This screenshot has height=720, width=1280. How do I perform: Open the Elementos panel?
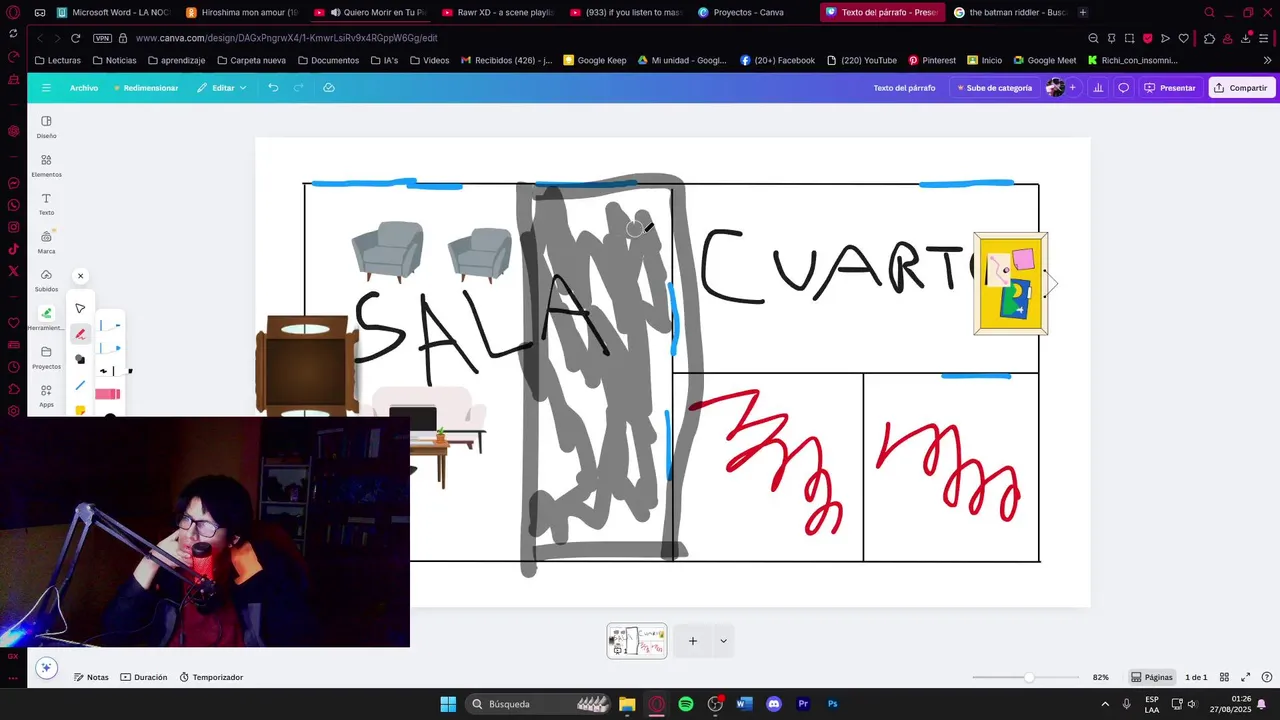(x=46, y=166)
